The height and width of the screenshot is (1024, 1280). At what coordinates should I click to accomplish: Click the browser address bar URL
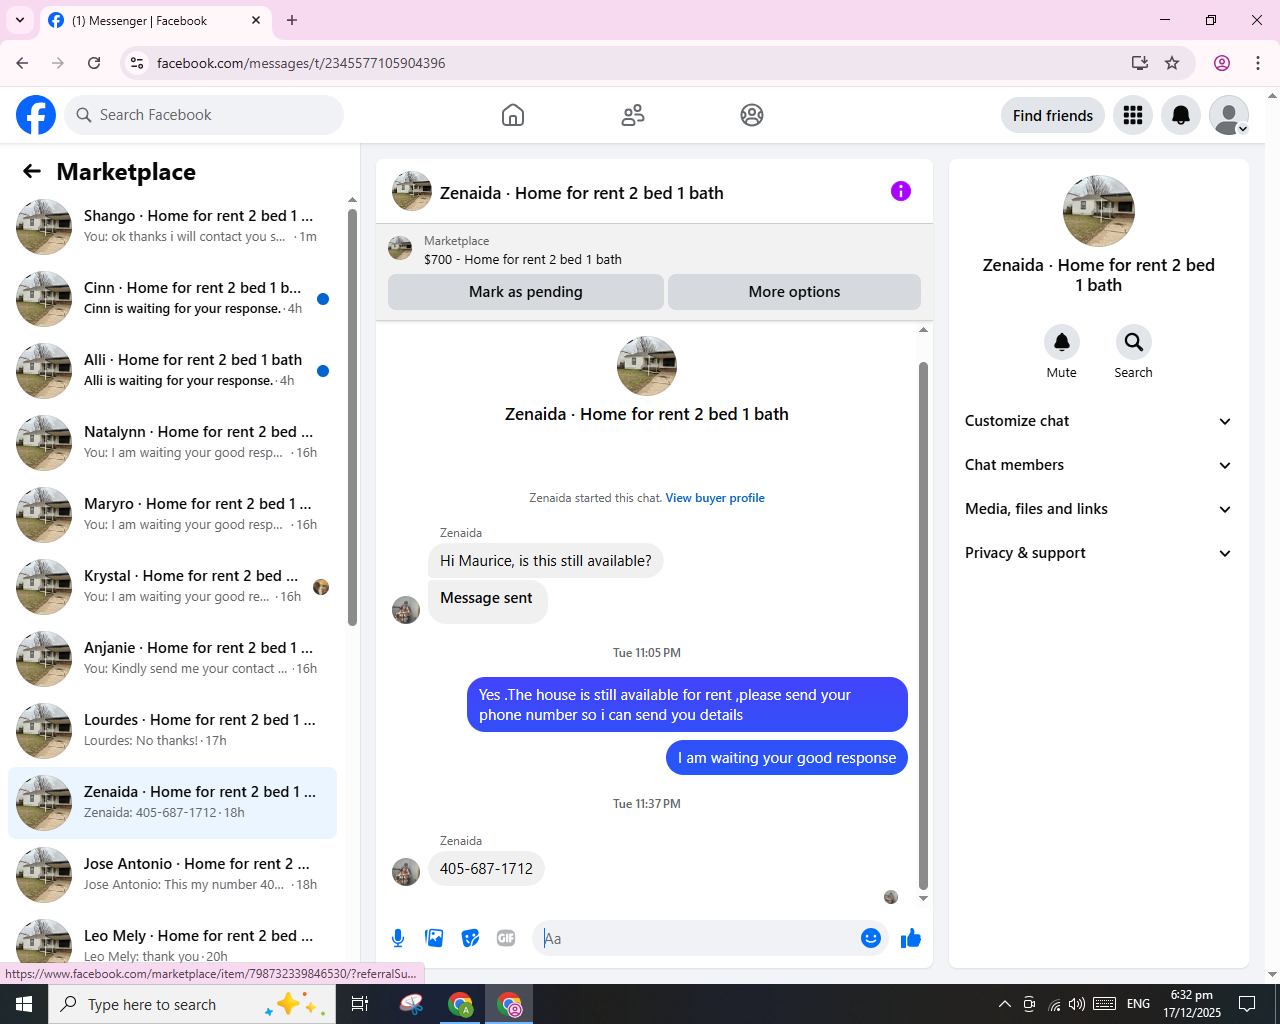pos(301,63)
